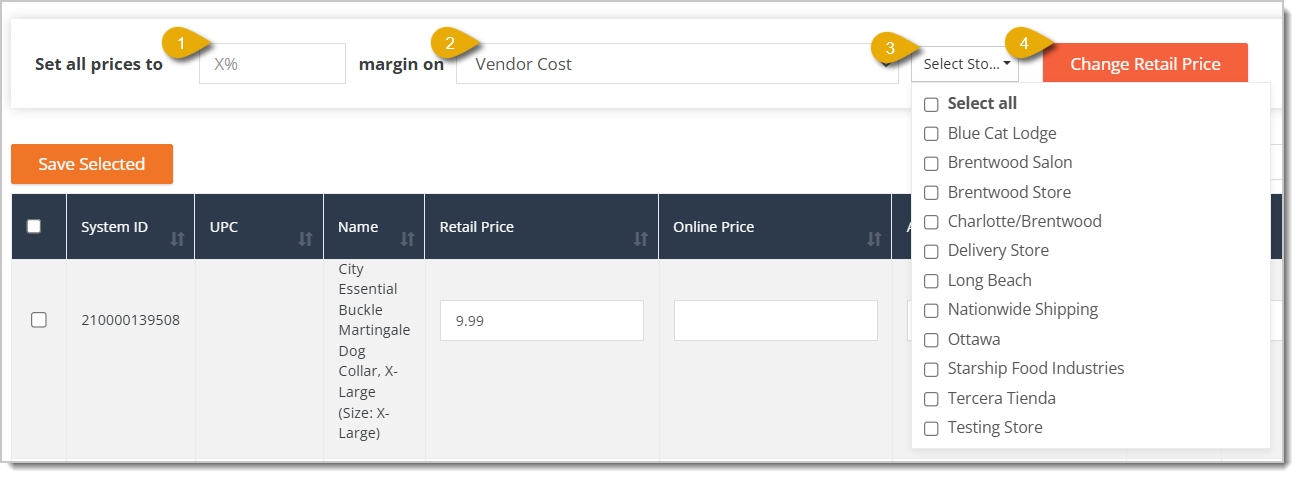Viewport: 1299px width, 478px height.
Task: Check the Select all stores checkbox
Action: (x=931, y=104)
